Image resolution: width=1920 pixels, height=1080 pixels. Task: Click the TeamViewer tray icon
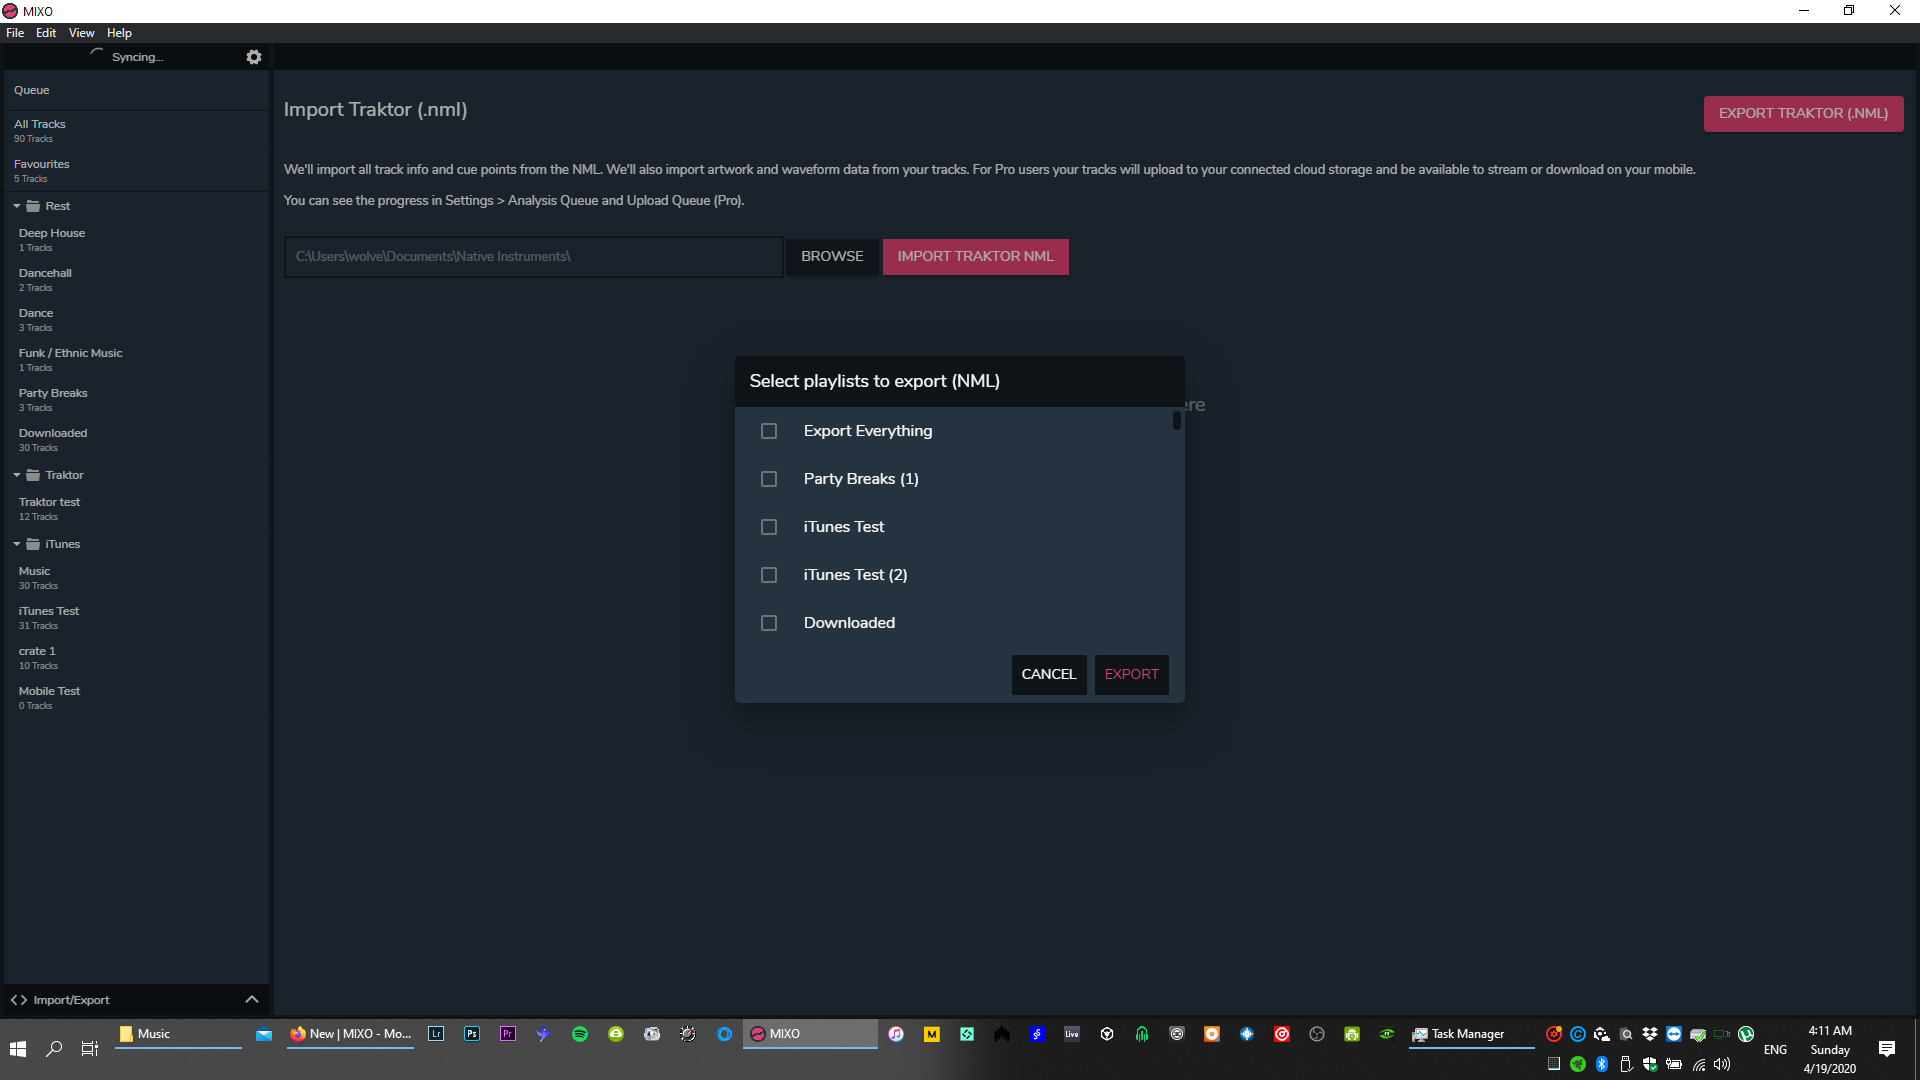(1674, 1034)
